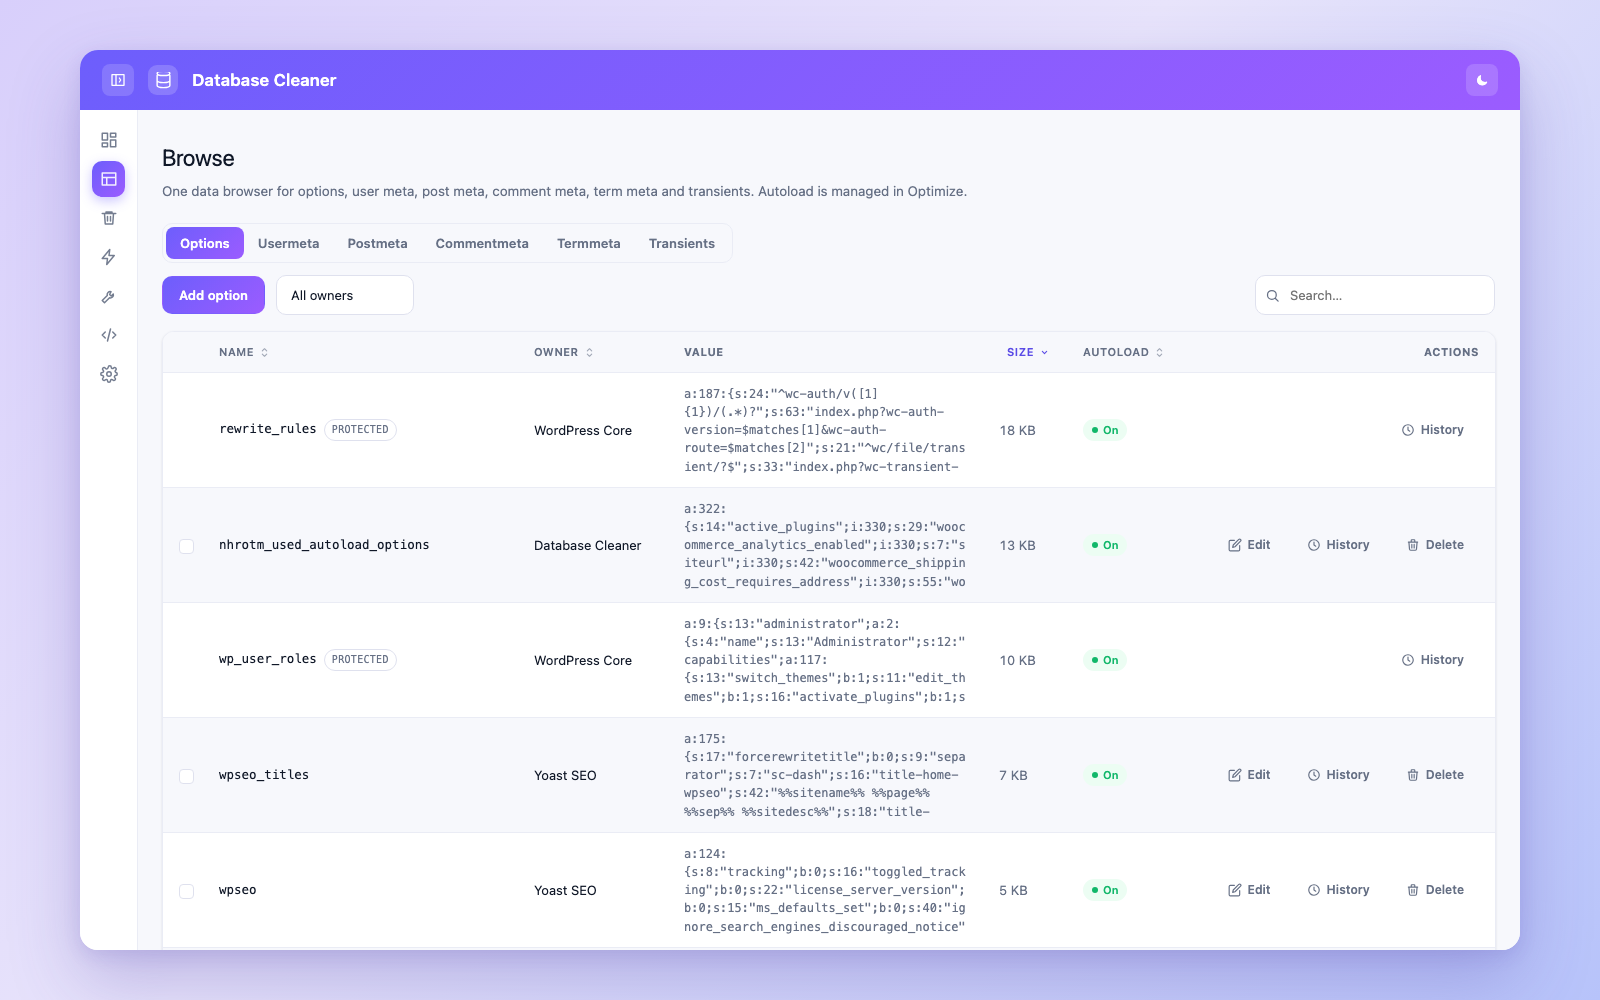1600x1000 pixels.
Task: Click the clock History icon for nhrotm_used_autoload_options
Action: click(1314, 545)
